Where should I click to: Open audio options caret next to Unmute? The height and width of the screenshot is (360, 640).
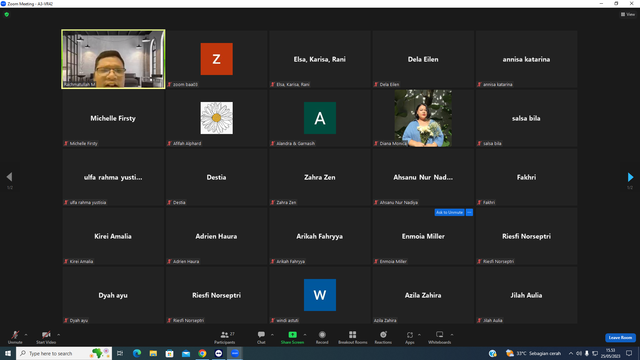[x=26, y=335]
